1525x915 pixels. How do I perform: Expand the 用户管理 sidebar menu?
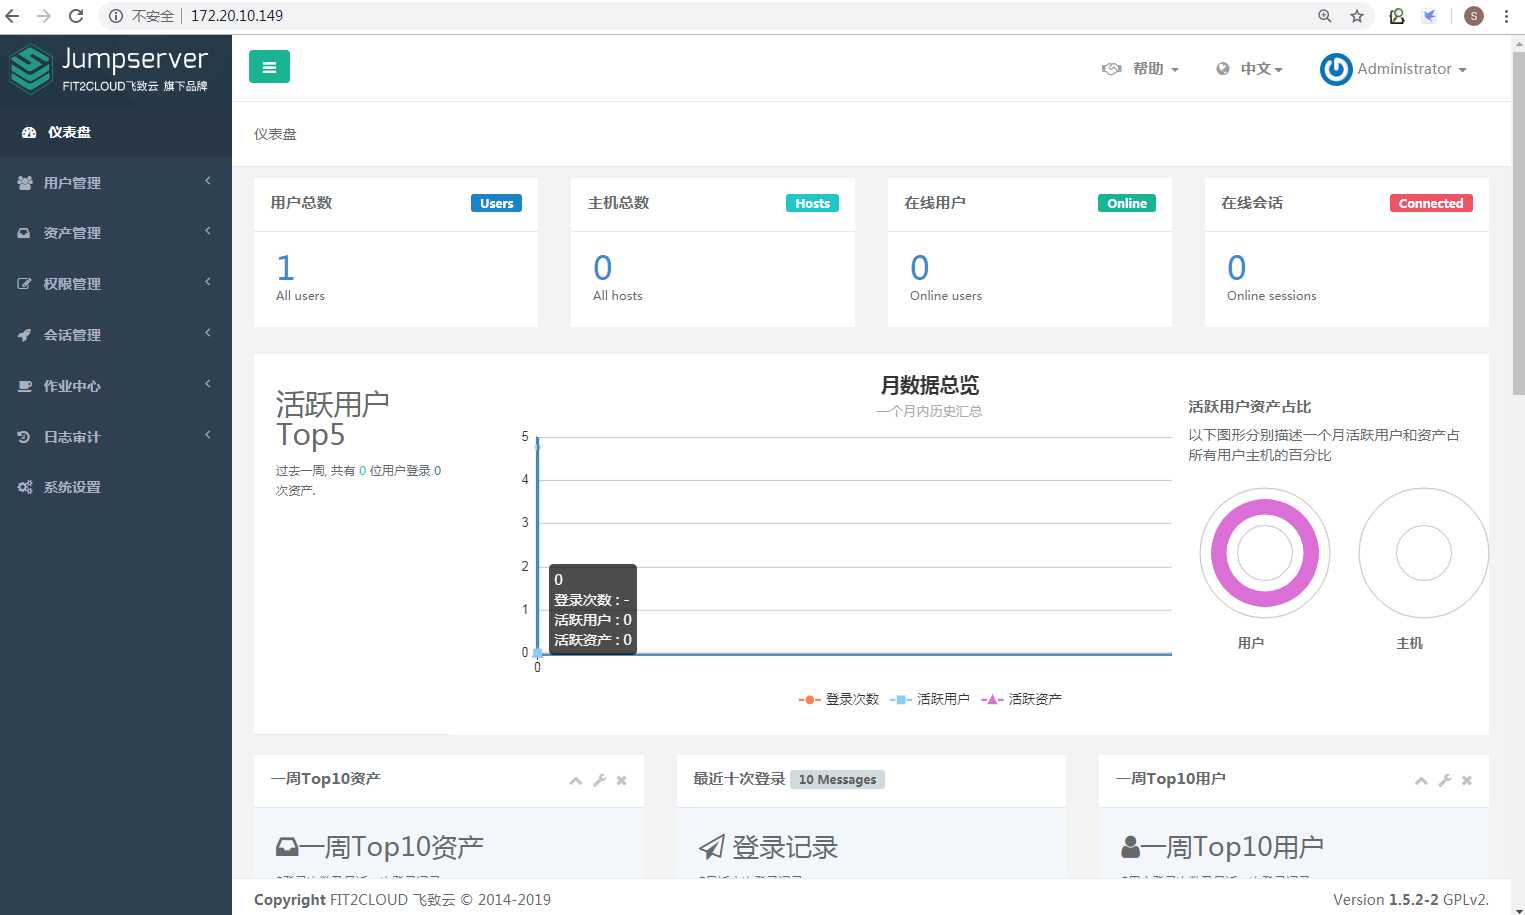point(116,183)
